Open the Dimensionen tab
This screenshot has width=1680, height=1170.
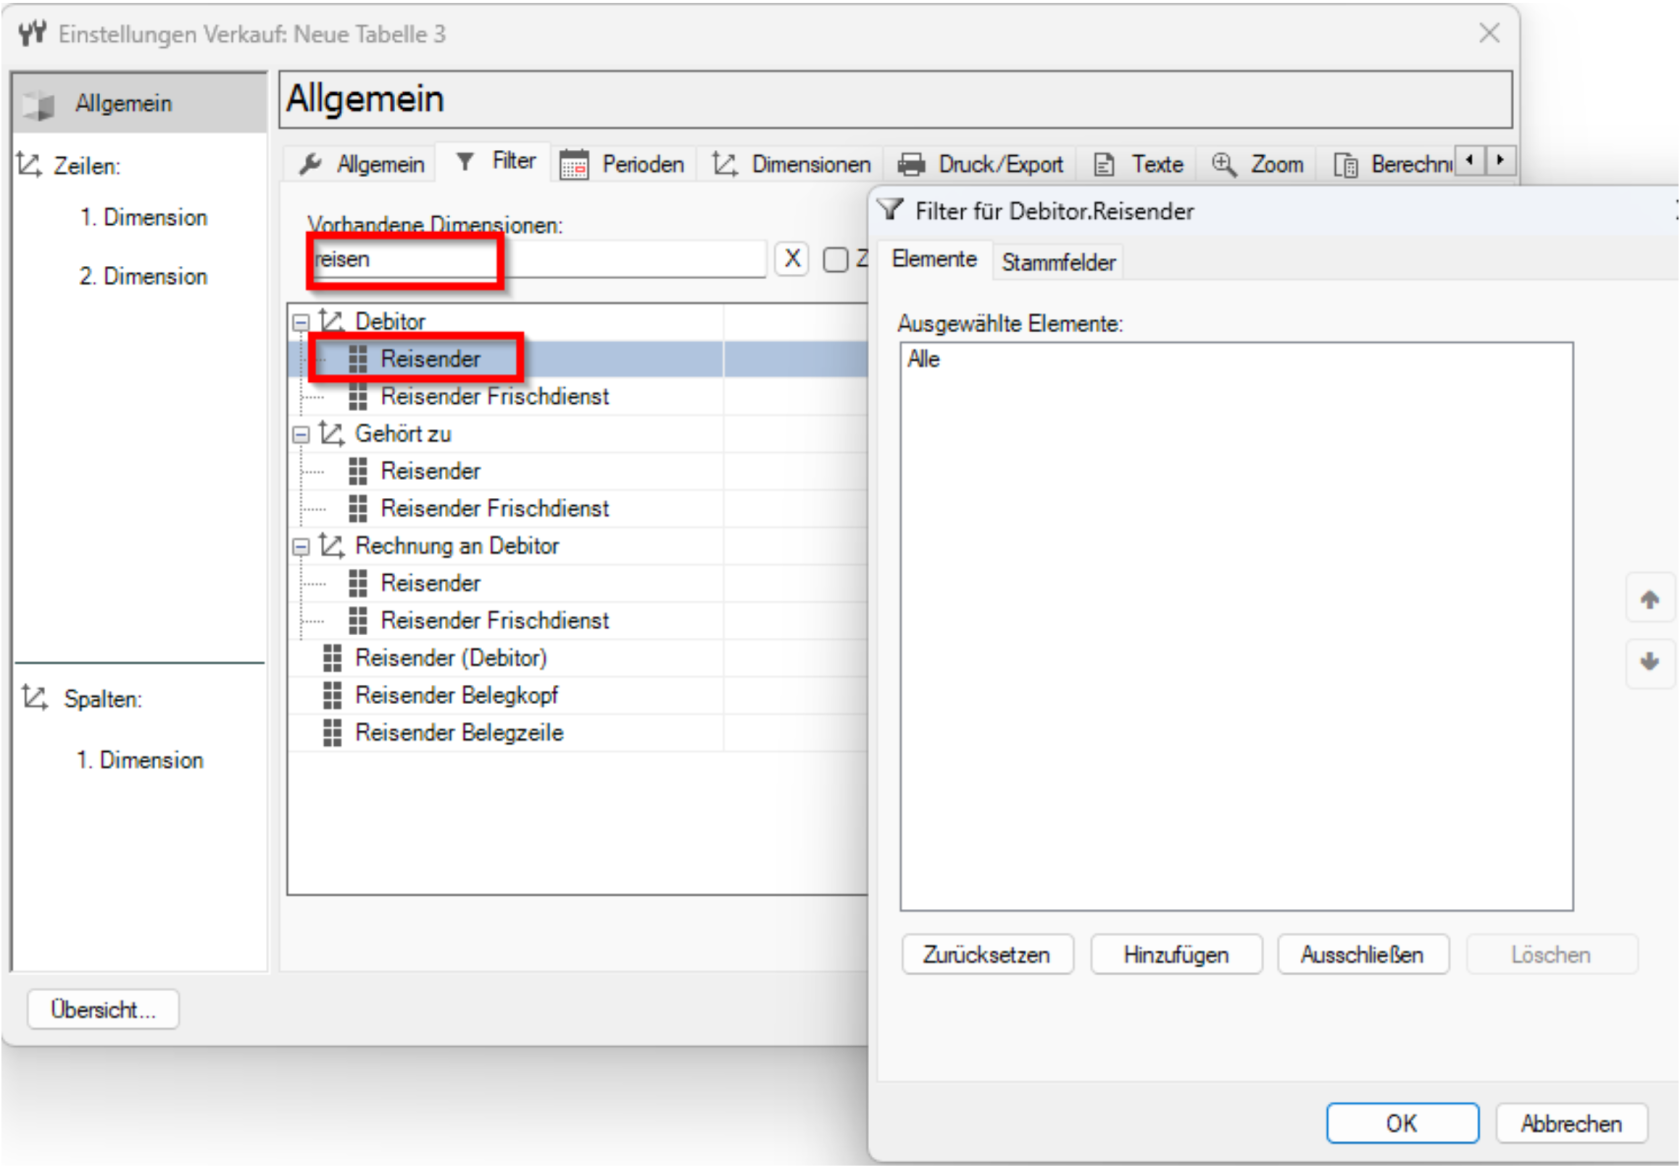[x=792, y=164]
